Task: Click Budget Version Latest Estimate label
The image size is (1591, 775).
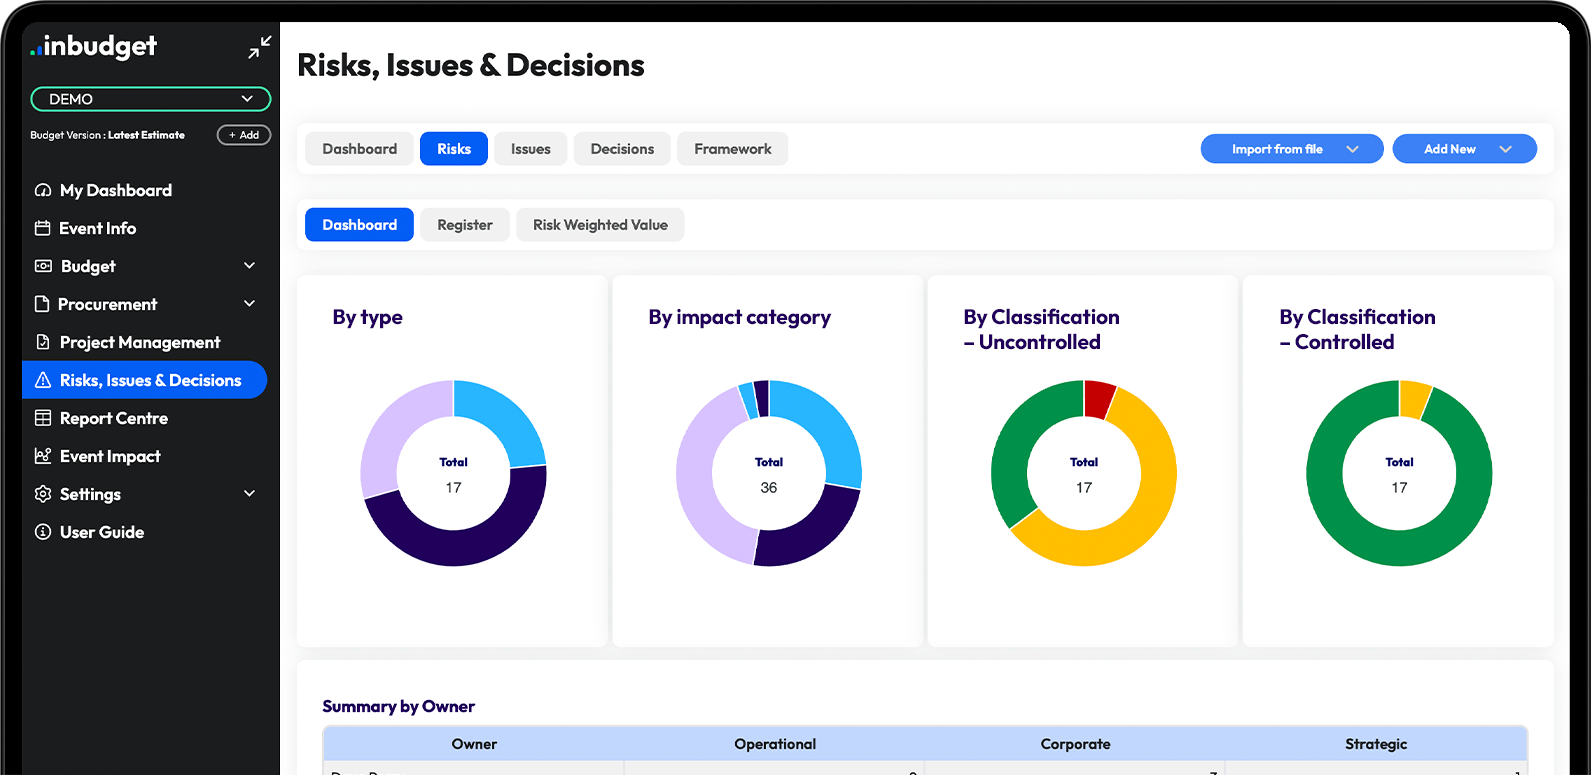Action: click(107, 135)
